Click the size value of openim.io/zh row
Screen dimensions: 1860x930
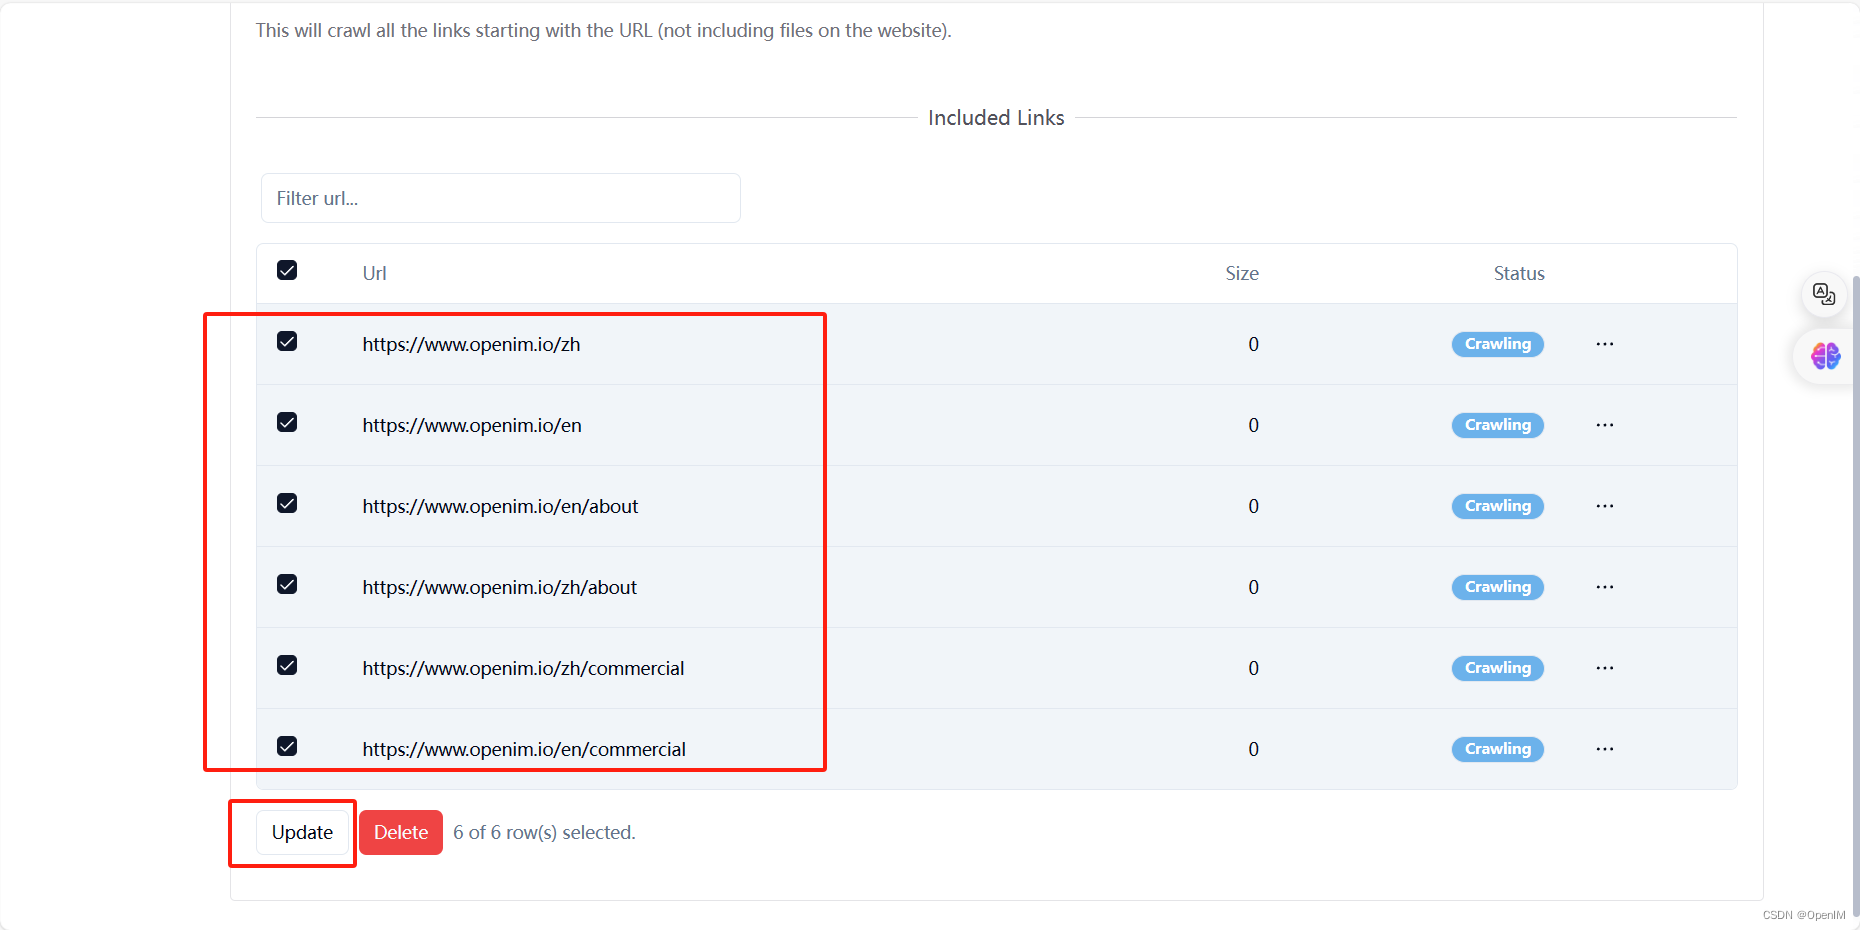1253,344
